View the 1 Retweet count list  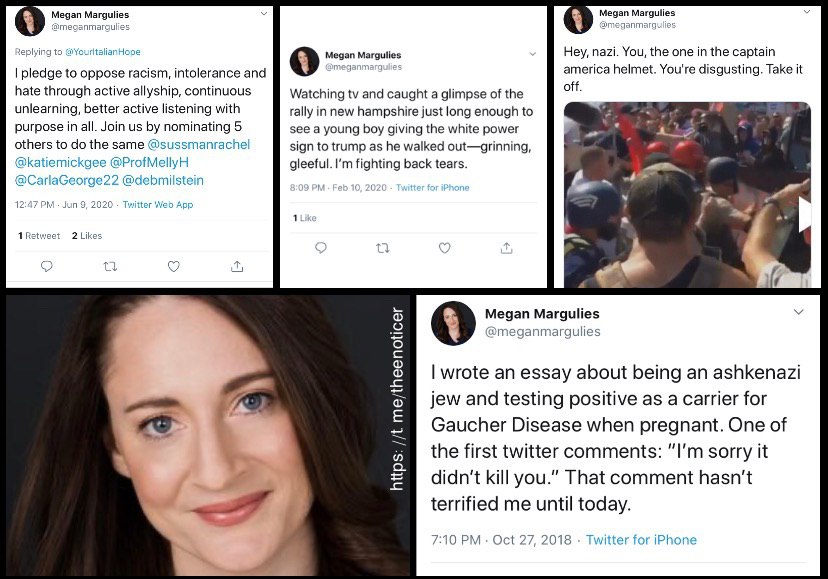pyautogui.click(x=39, y=236)
